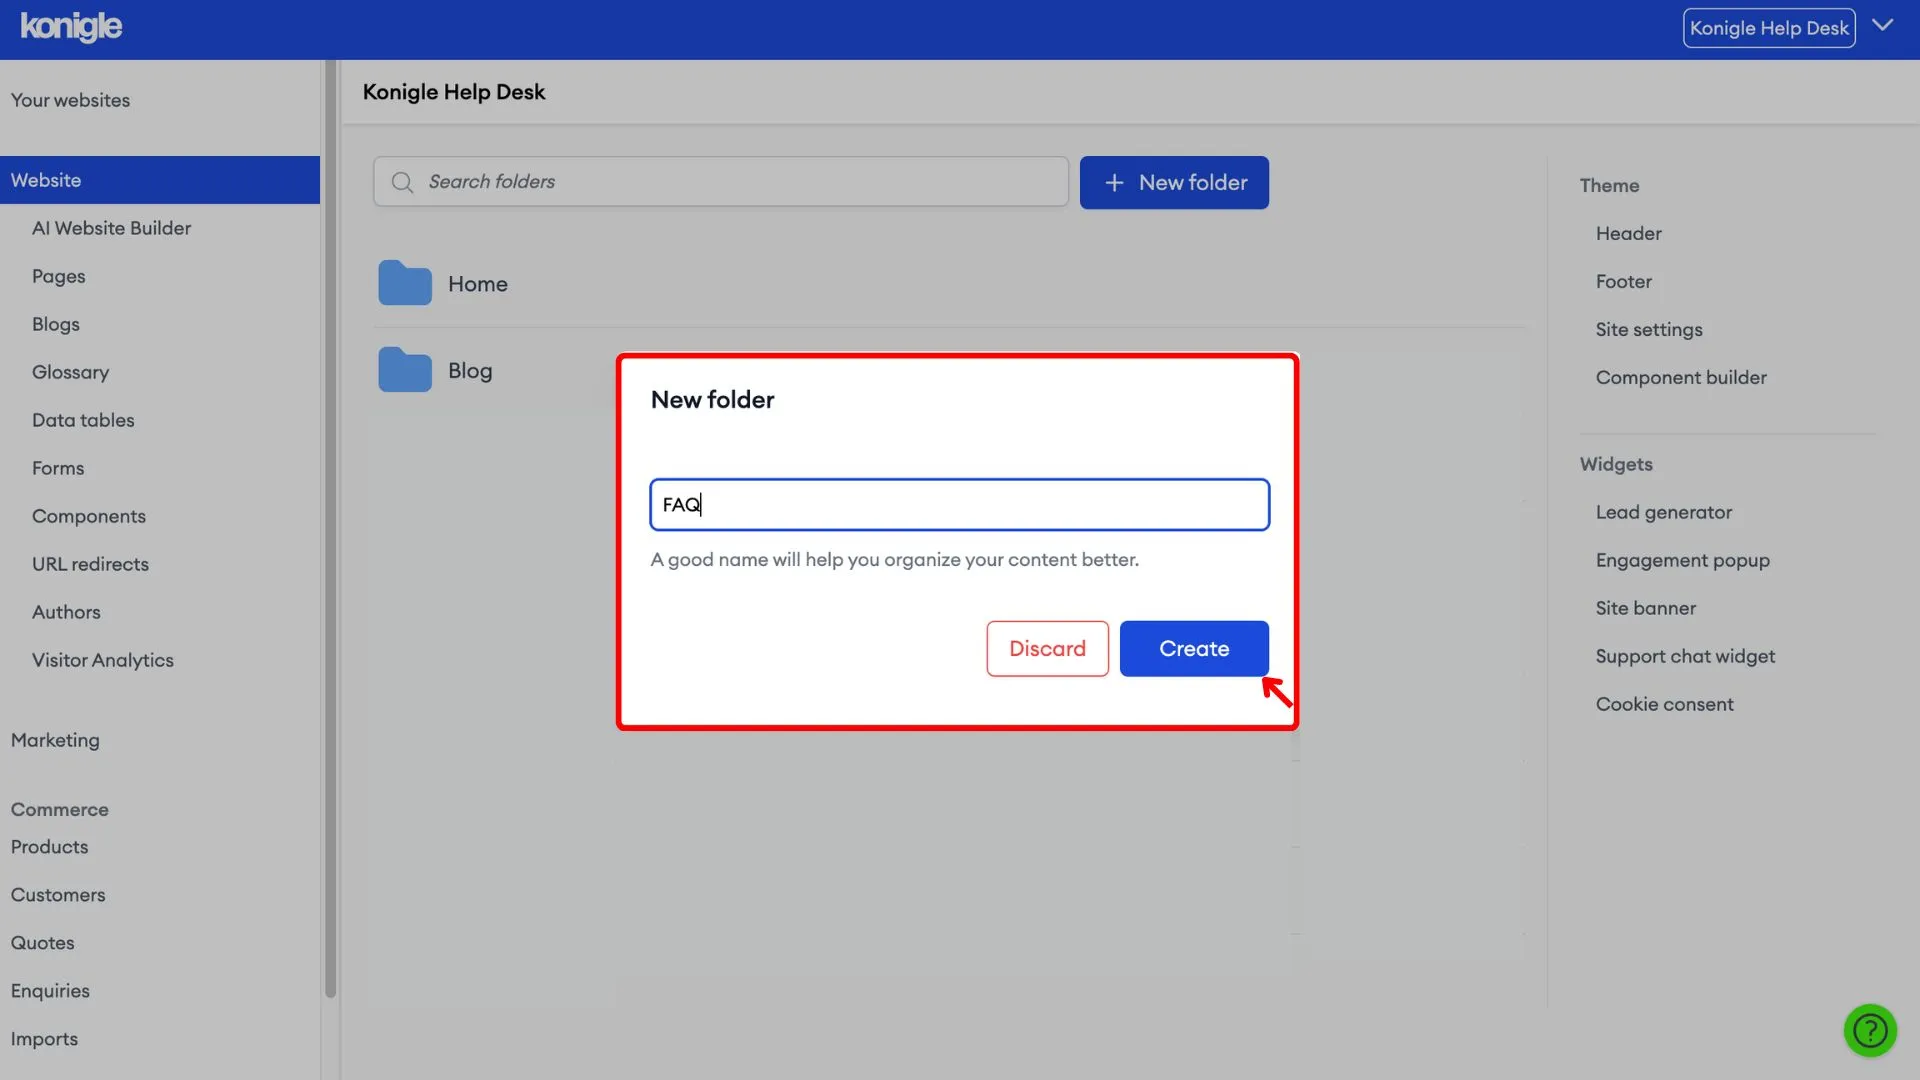Open Components in sidebar
The image size is (1920, 1080).
click(89, 516)
